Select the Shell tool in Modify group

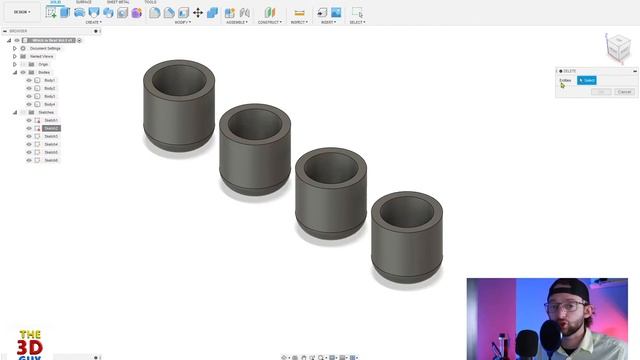coord(183,13)
